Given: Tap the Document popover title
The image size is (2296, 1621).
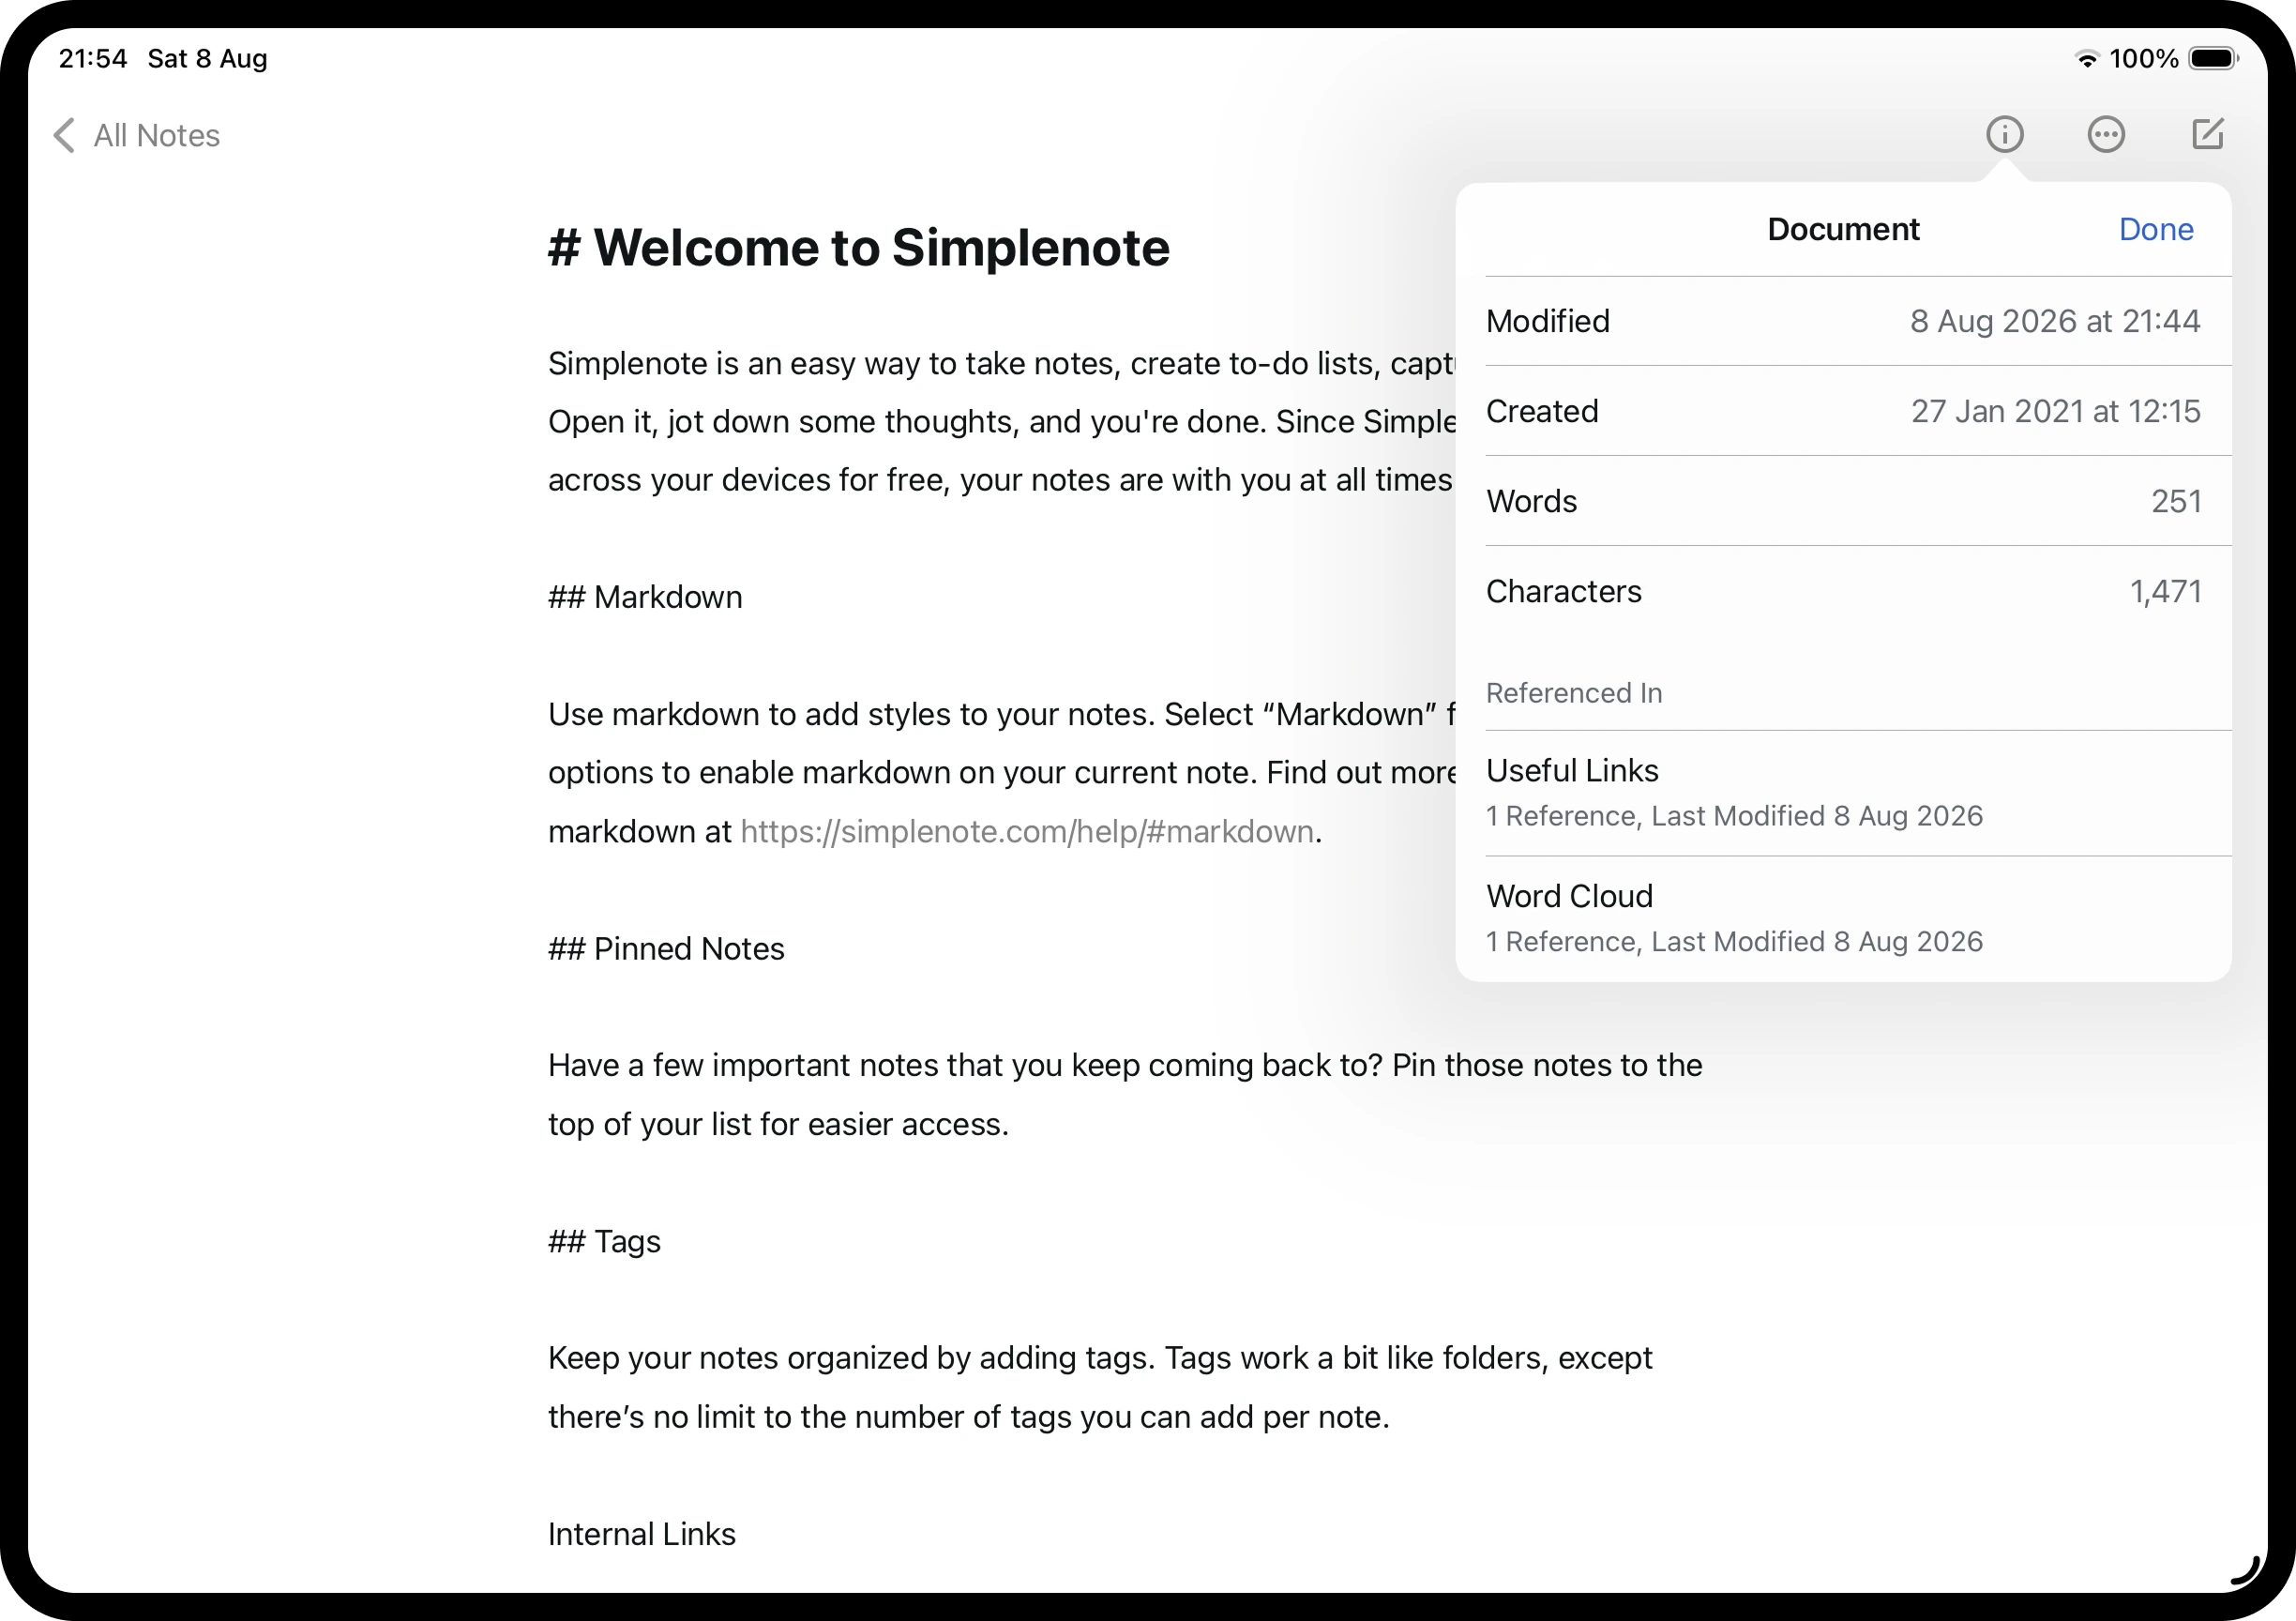Looking at the screenshot, I should (1842, 229).
